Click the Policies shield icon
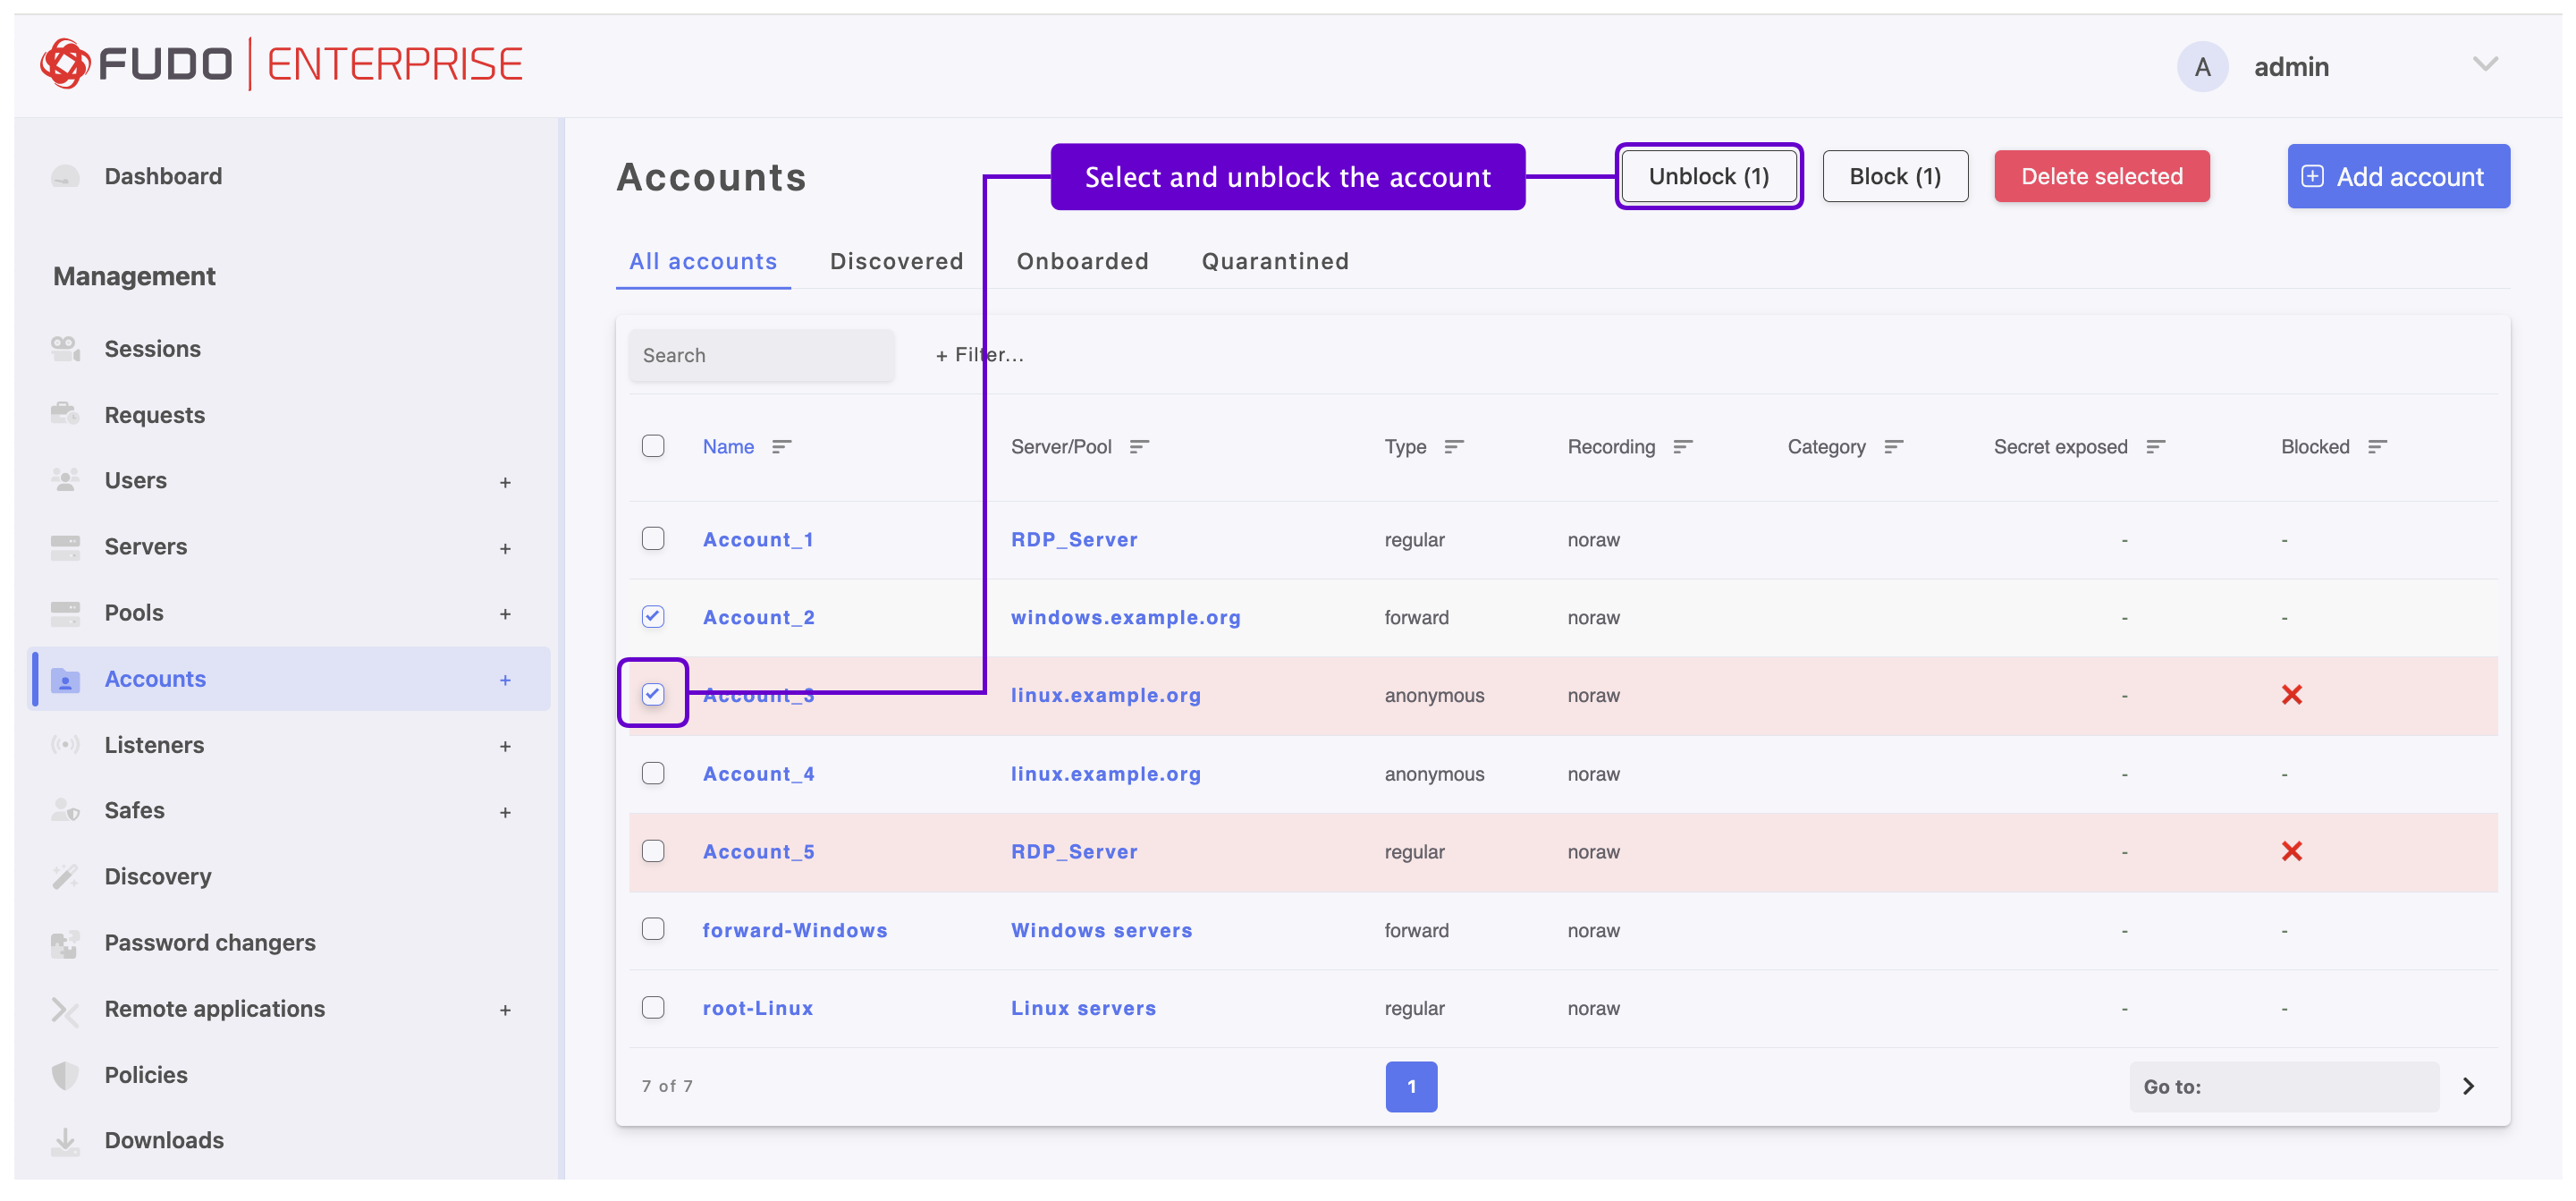The height and width of the screenshot is (1201, 2576). tap(65, 1075)
